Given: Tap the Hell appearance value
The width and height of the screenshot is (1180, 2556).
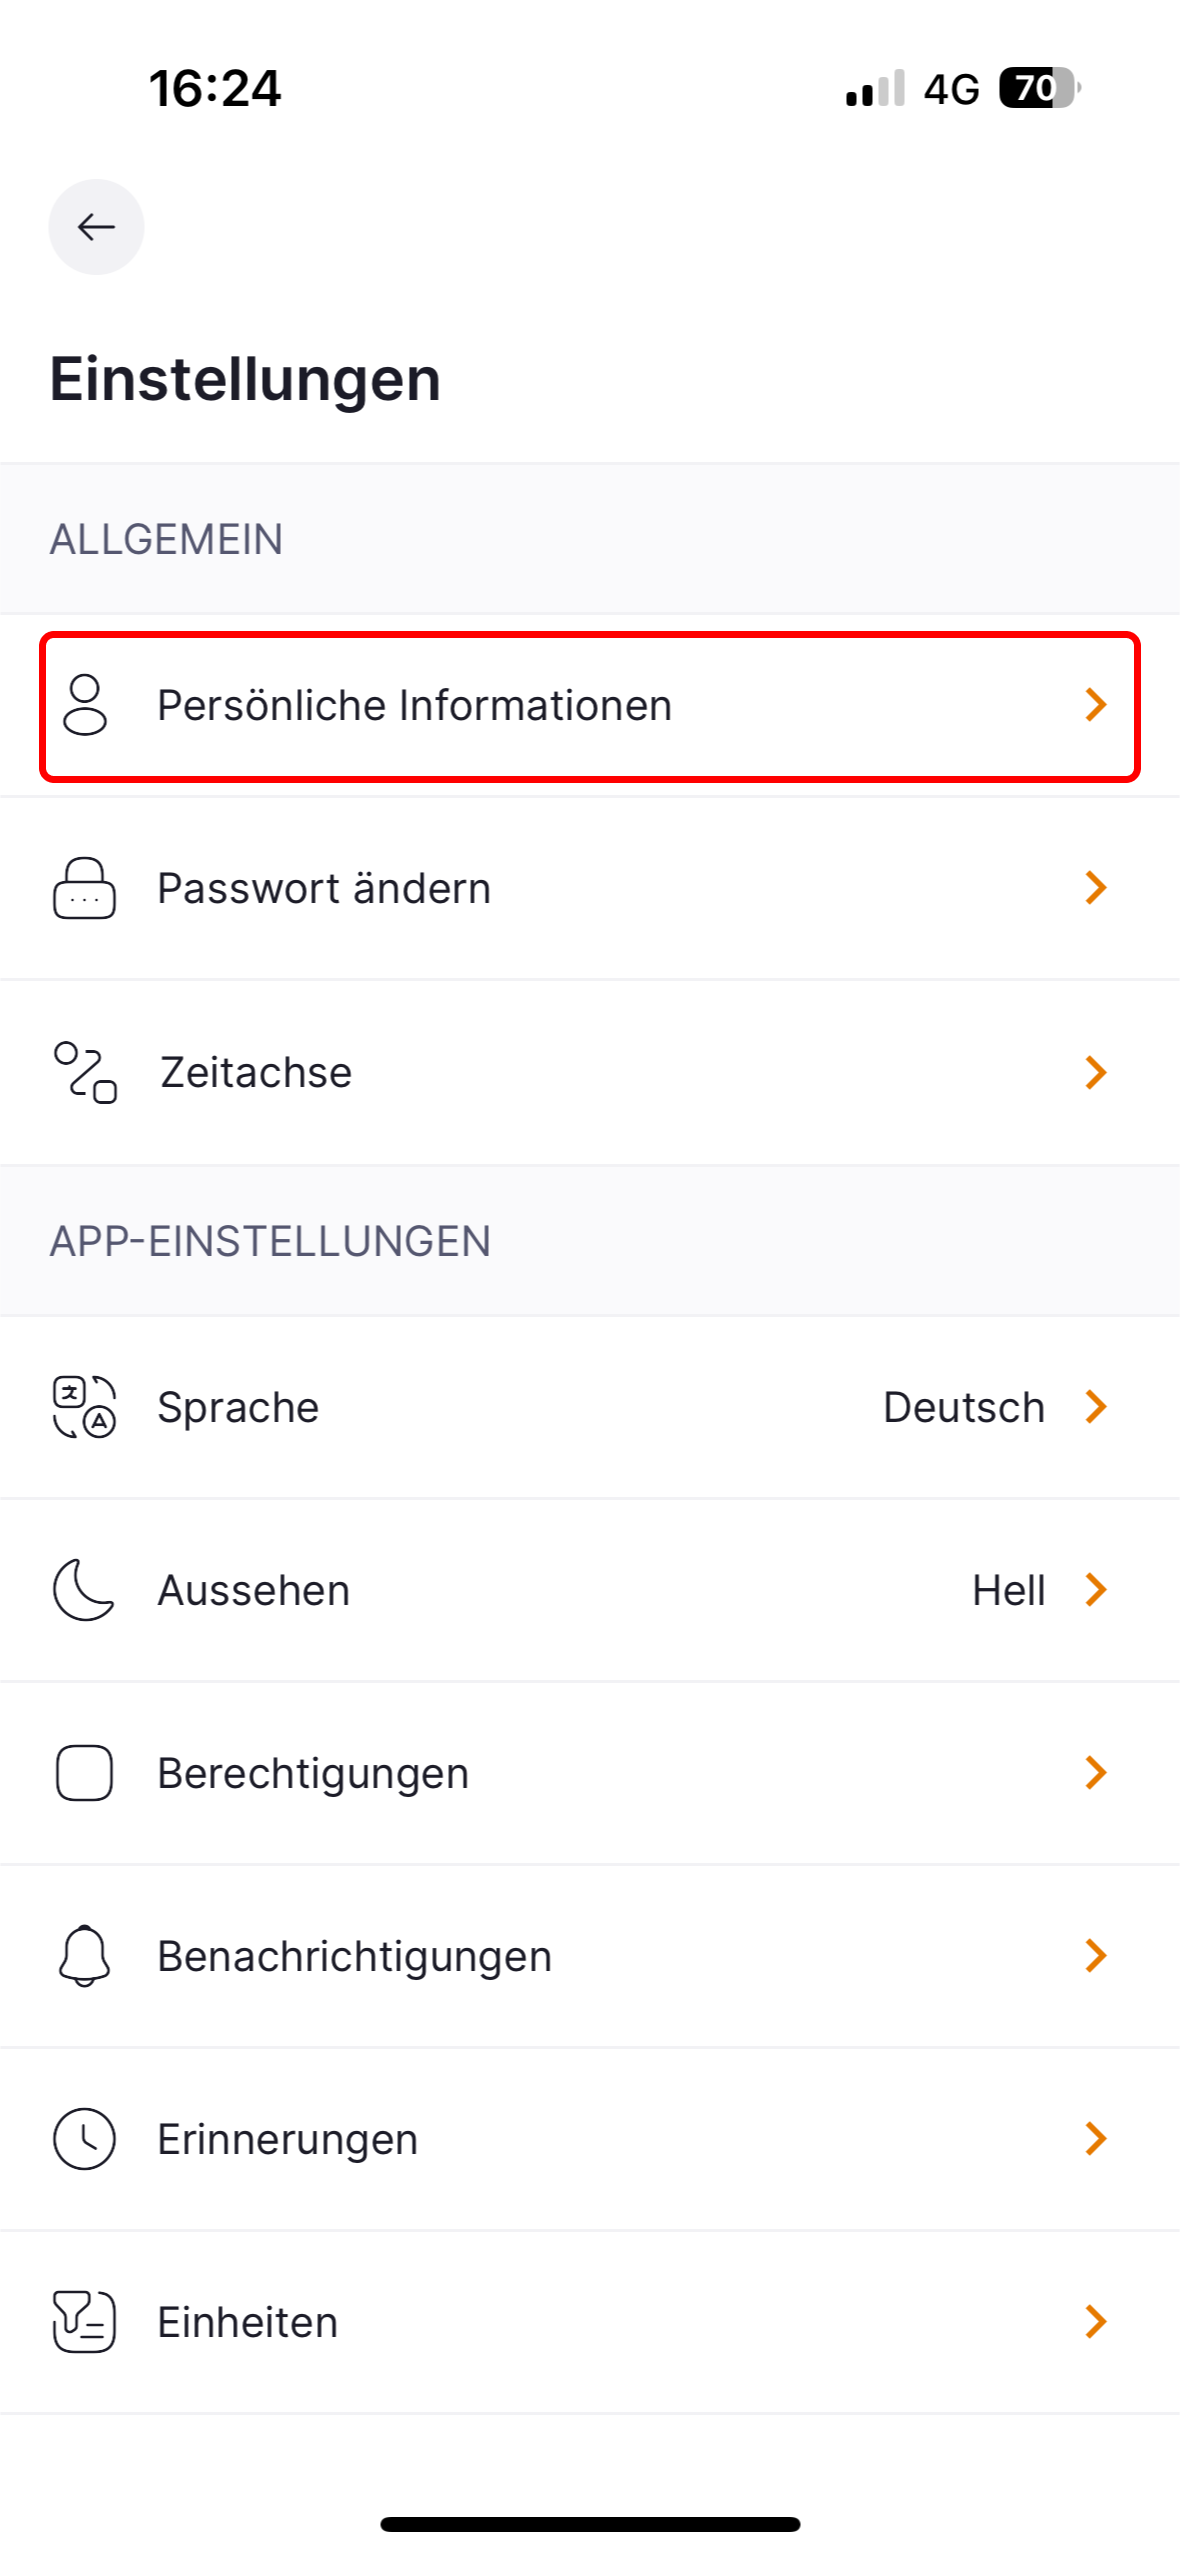Looking at the screenshot, I should pyautogui.click(x=1009, y=1590).
